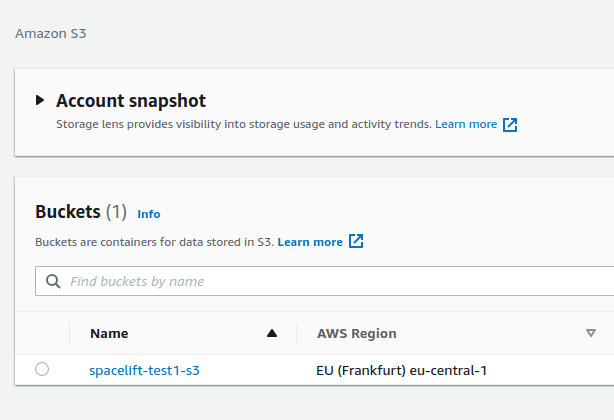This screenshot has height=420, width=614.
Task: Open the Info link beside Buckets
Action: pyautogui.click(x=149, y=214)
